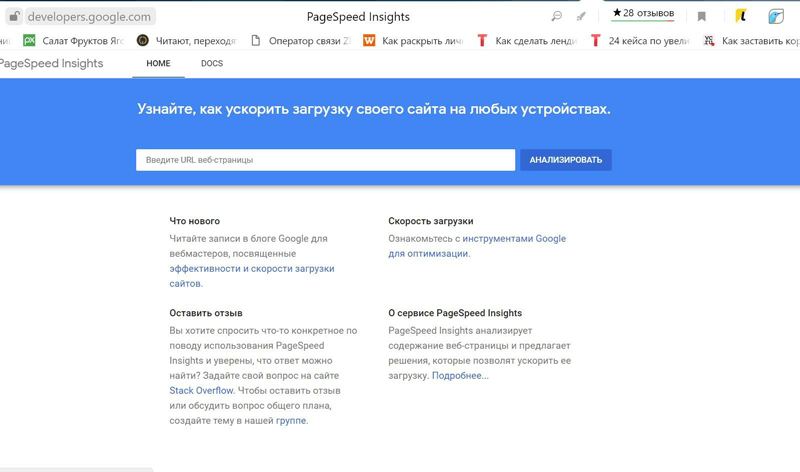Image resolution: width=800 pixels, height=472 pixels.
Task: Click the Что нового heading
Action: pyautogui.click(x=194, y=221)
